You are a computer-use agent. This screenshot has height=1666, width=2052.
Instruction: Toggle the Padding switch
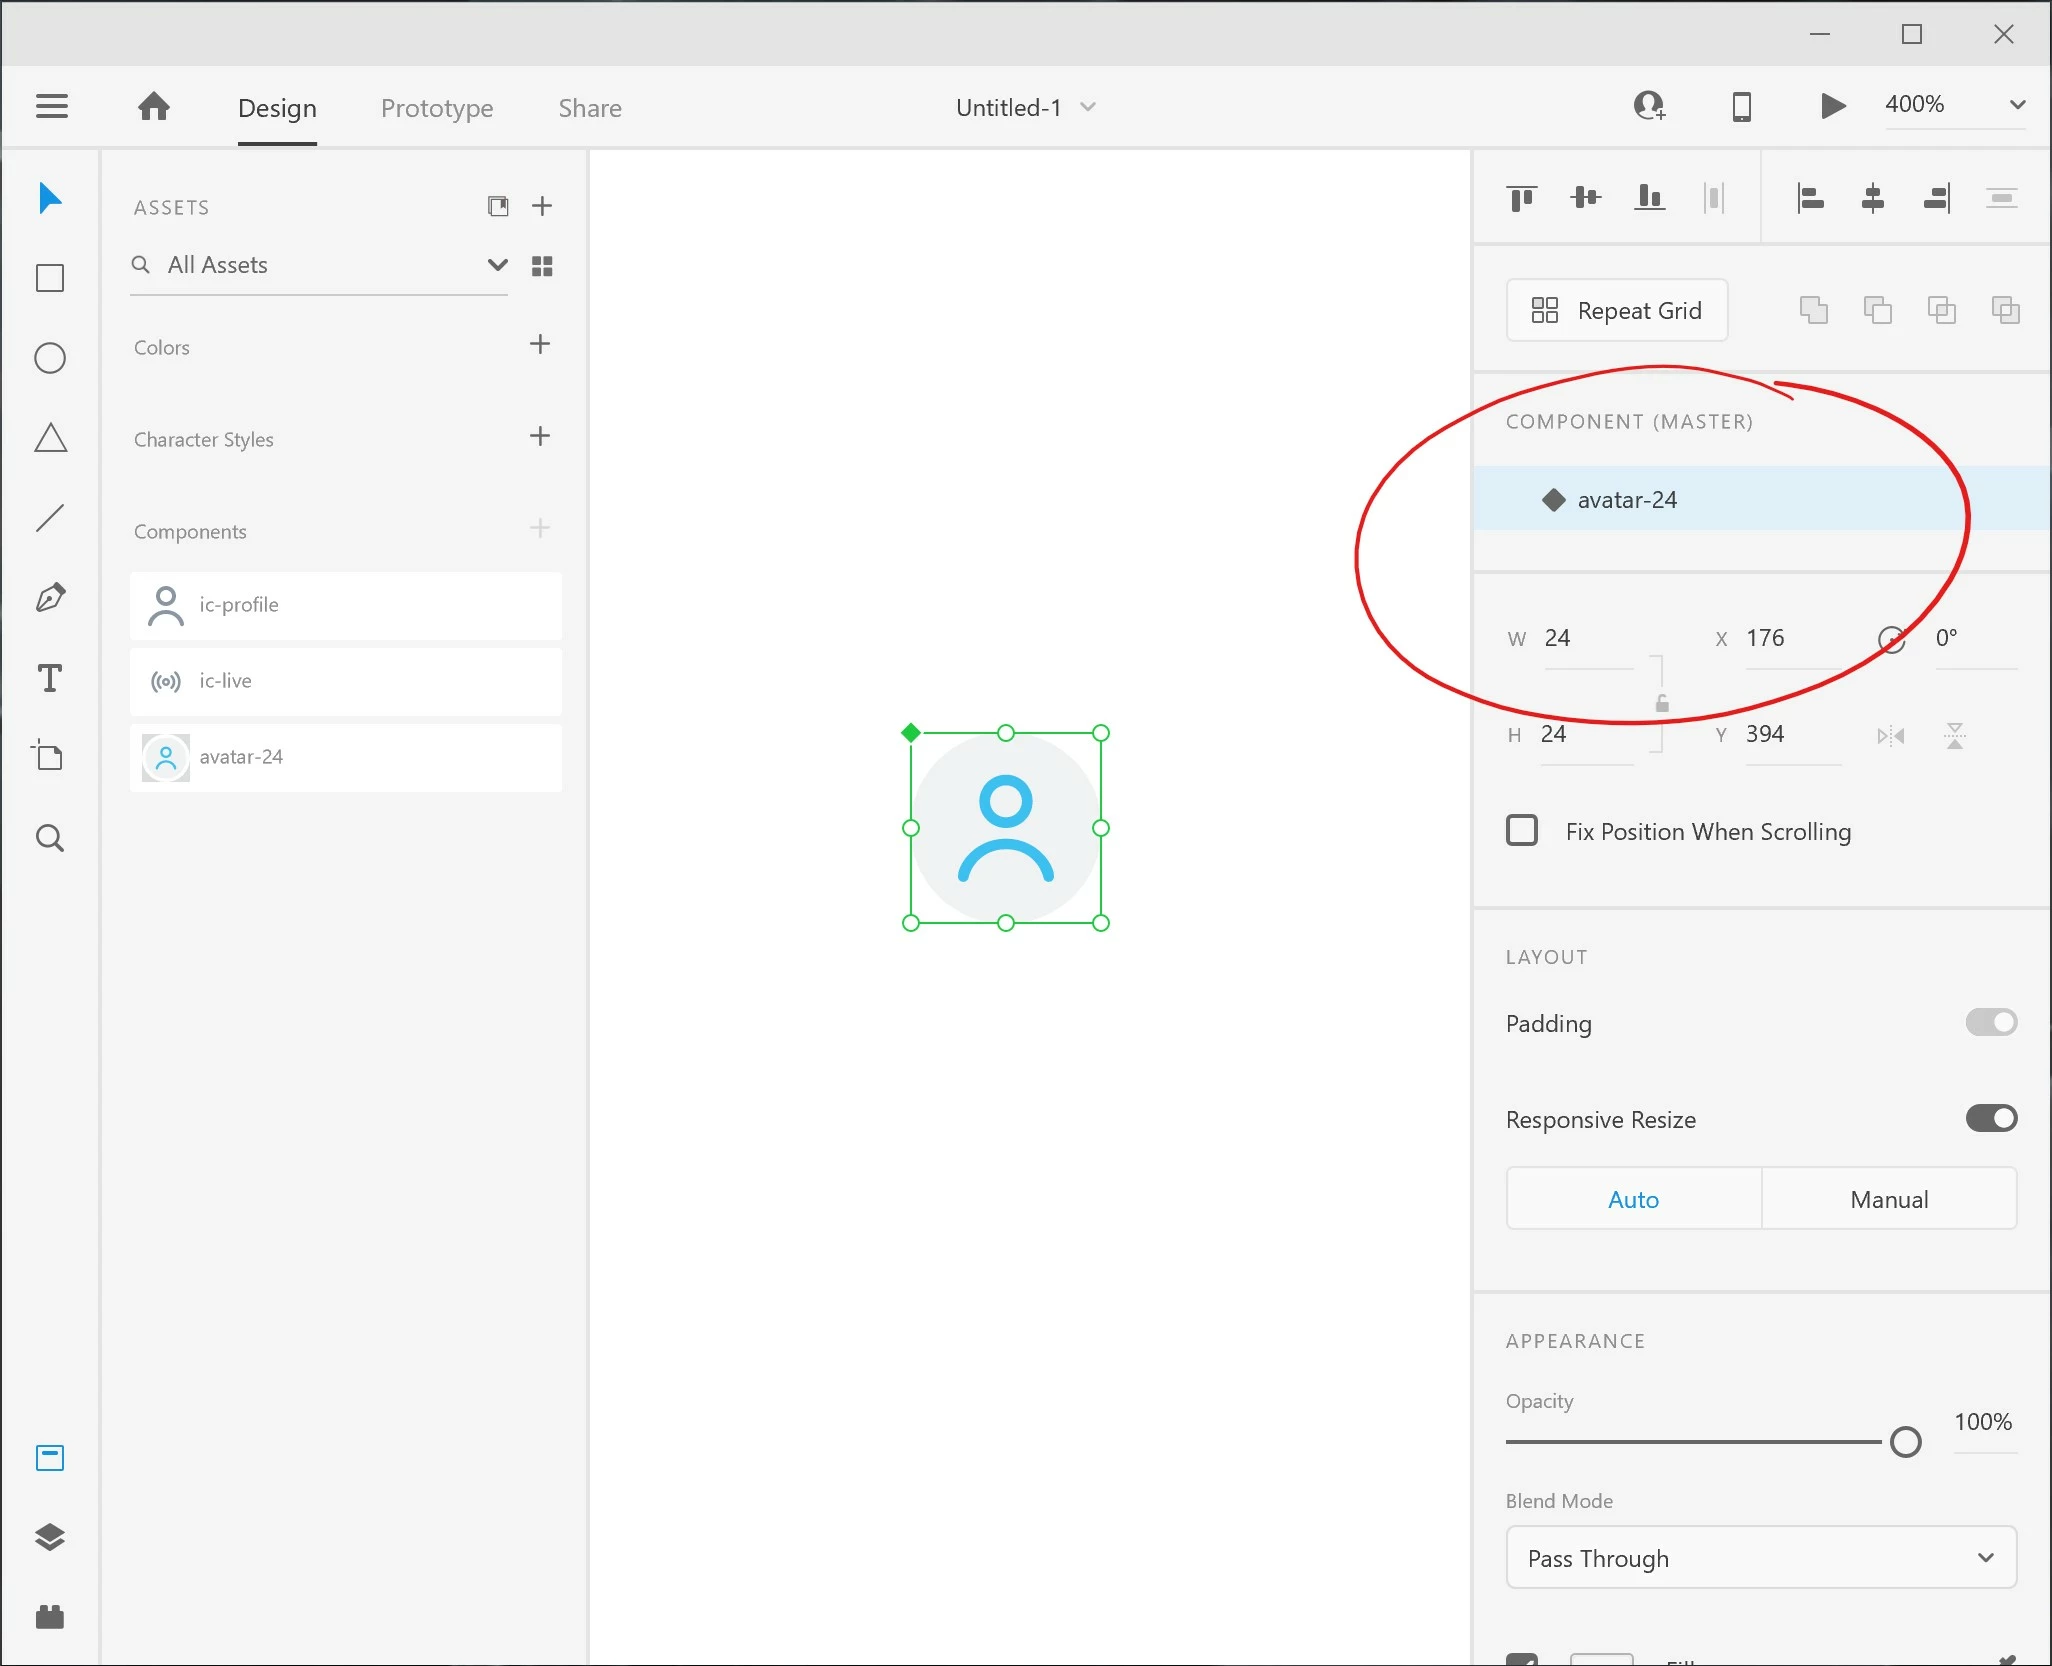click(1990, 1022)
